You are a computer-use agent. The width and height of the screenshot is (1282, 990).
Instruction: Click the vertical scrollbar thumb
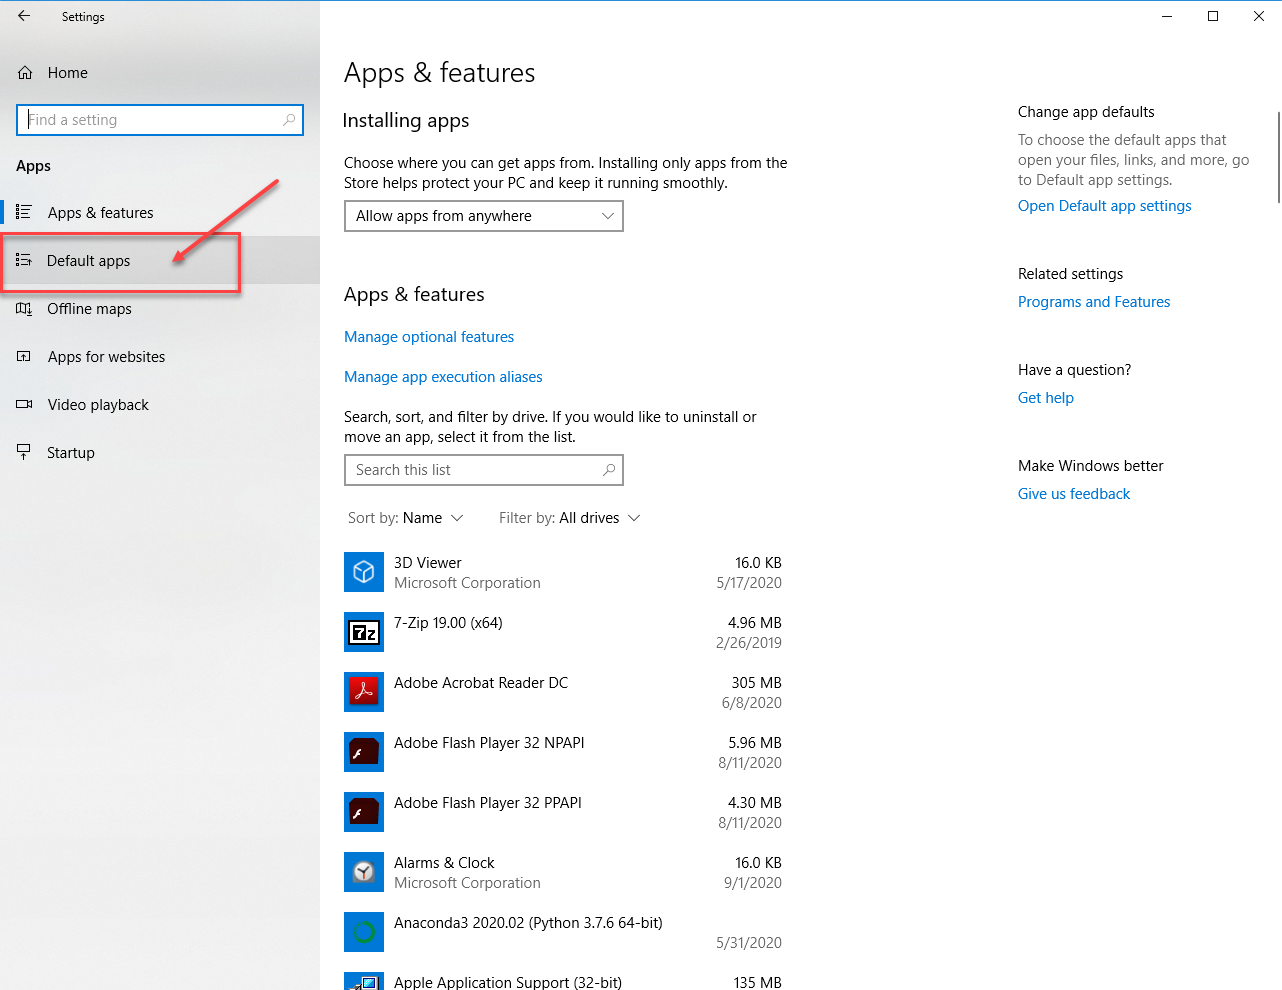1278,157
